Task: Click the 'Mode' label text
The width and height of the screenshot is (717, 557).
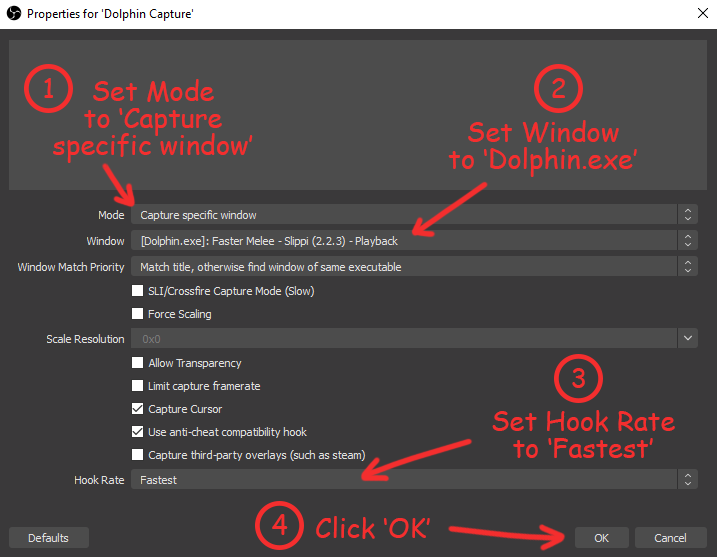Action: tap(111, 215)
